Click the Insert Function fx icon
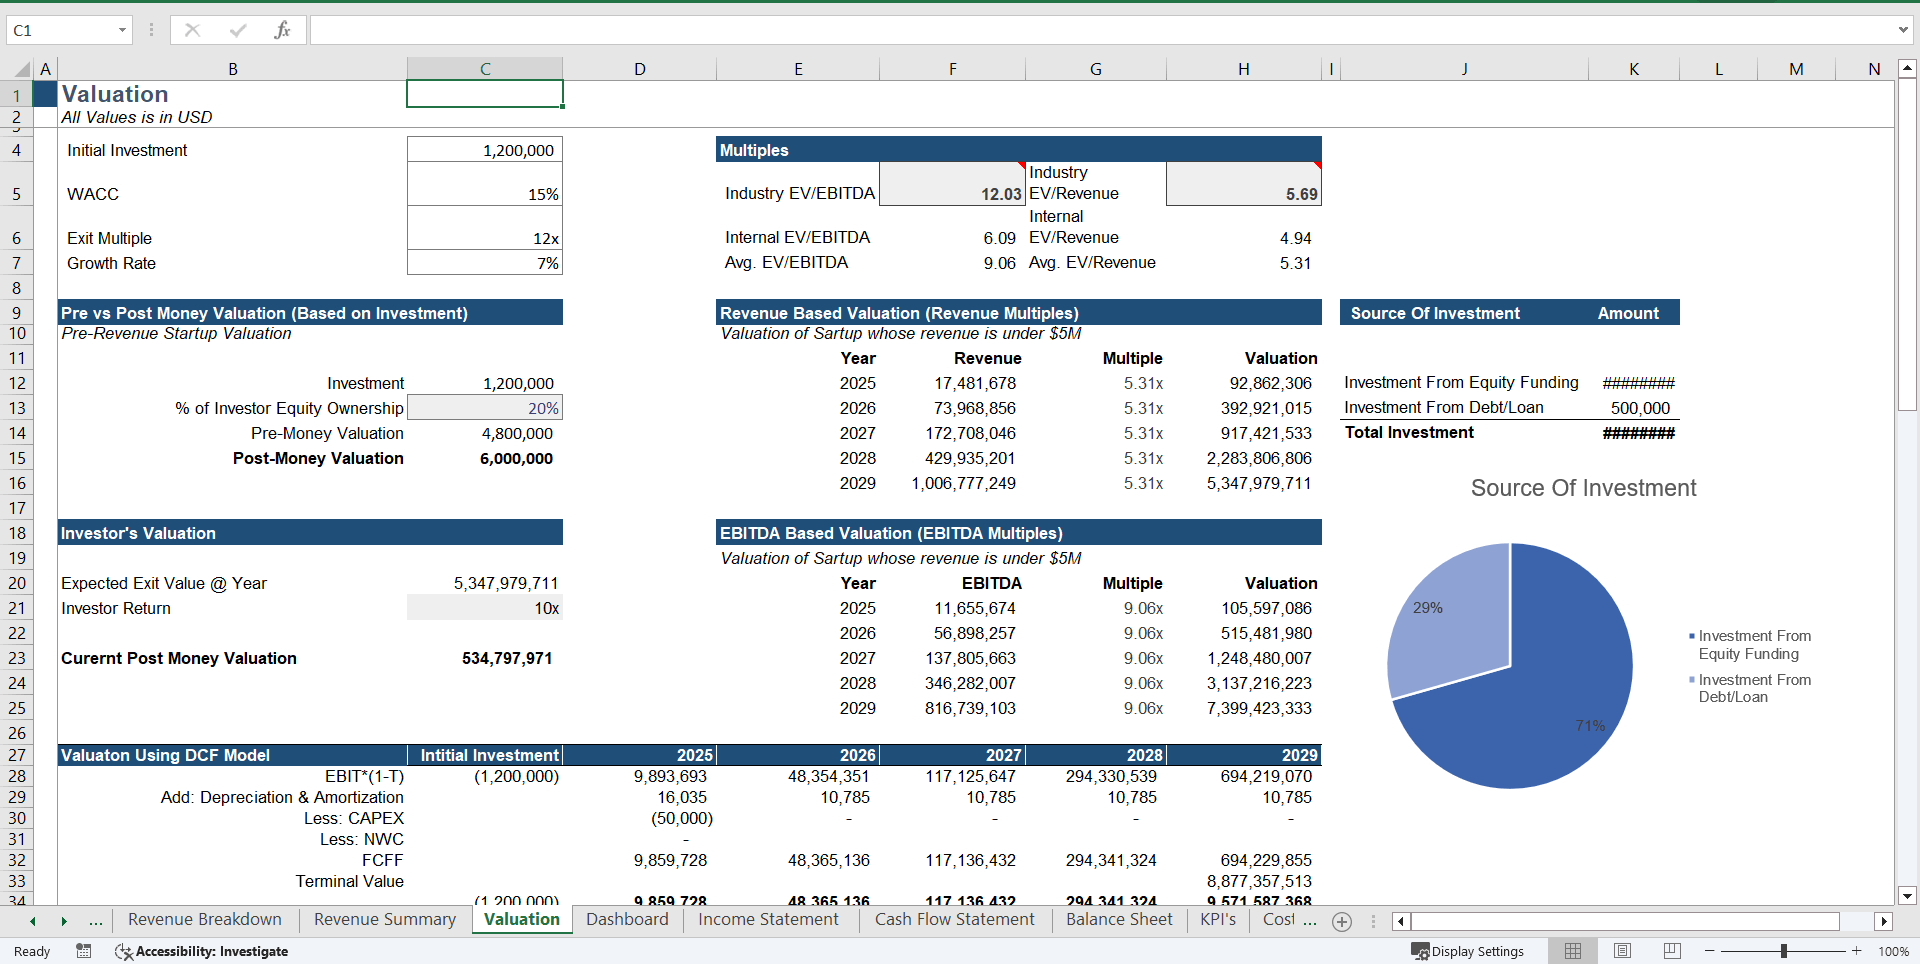Image resolution: width=1920 pixels, height=966 pixels. [x=282, y=30]
